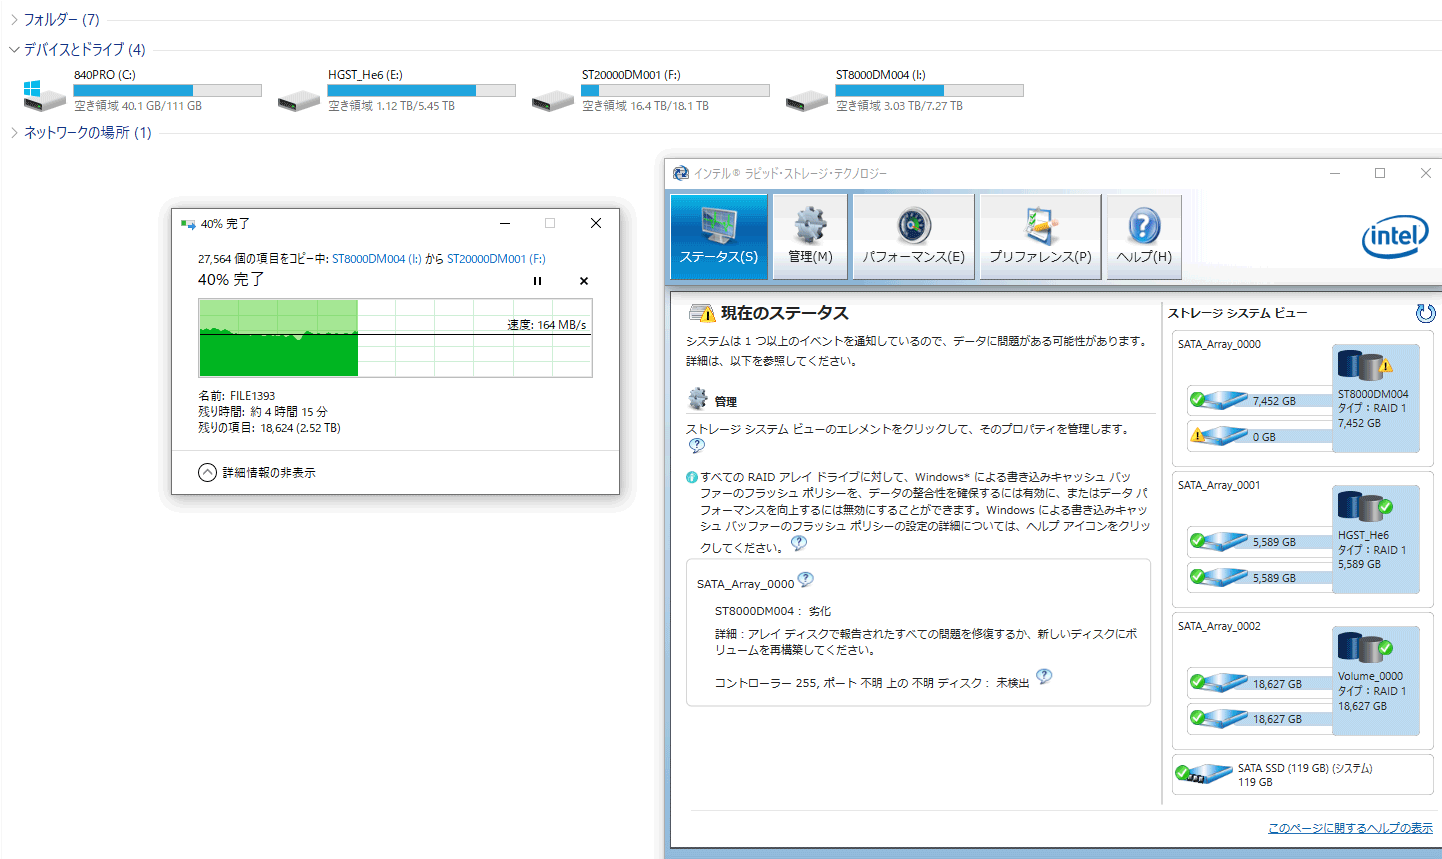Screen dimensions: 1442x859
Task: Click the free space text 空き領域 1.12 TB/5.45 TB
Action: click(391, 106)
